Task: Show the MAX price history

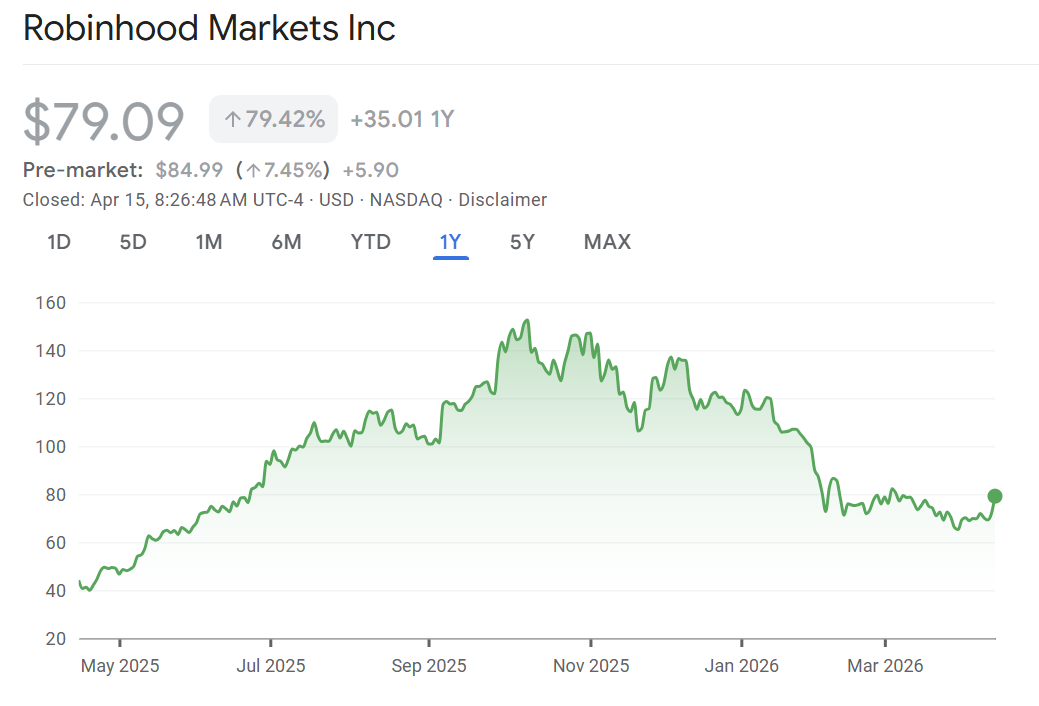Action: pos(607,242)
